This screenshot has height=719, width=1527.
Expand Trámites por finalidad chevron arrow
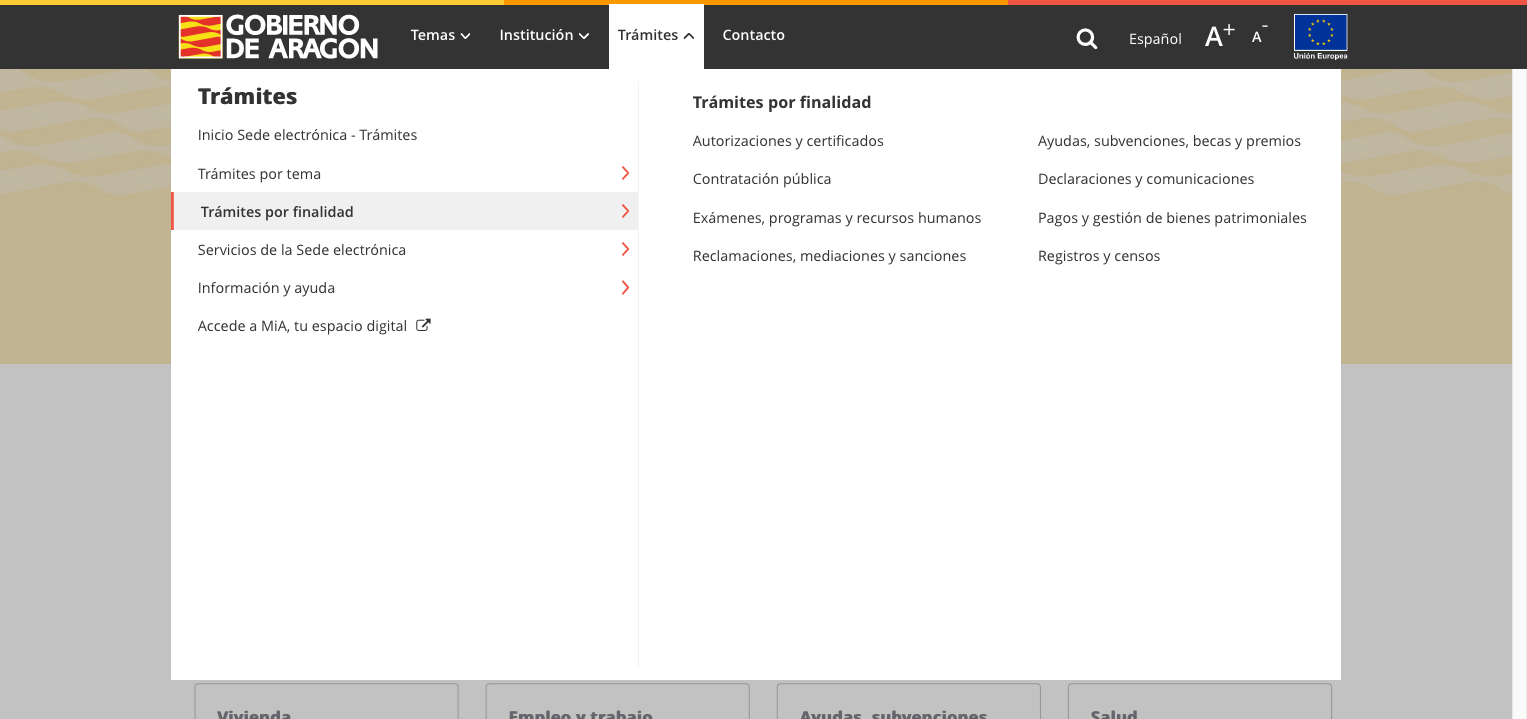(x=625, y=211)
